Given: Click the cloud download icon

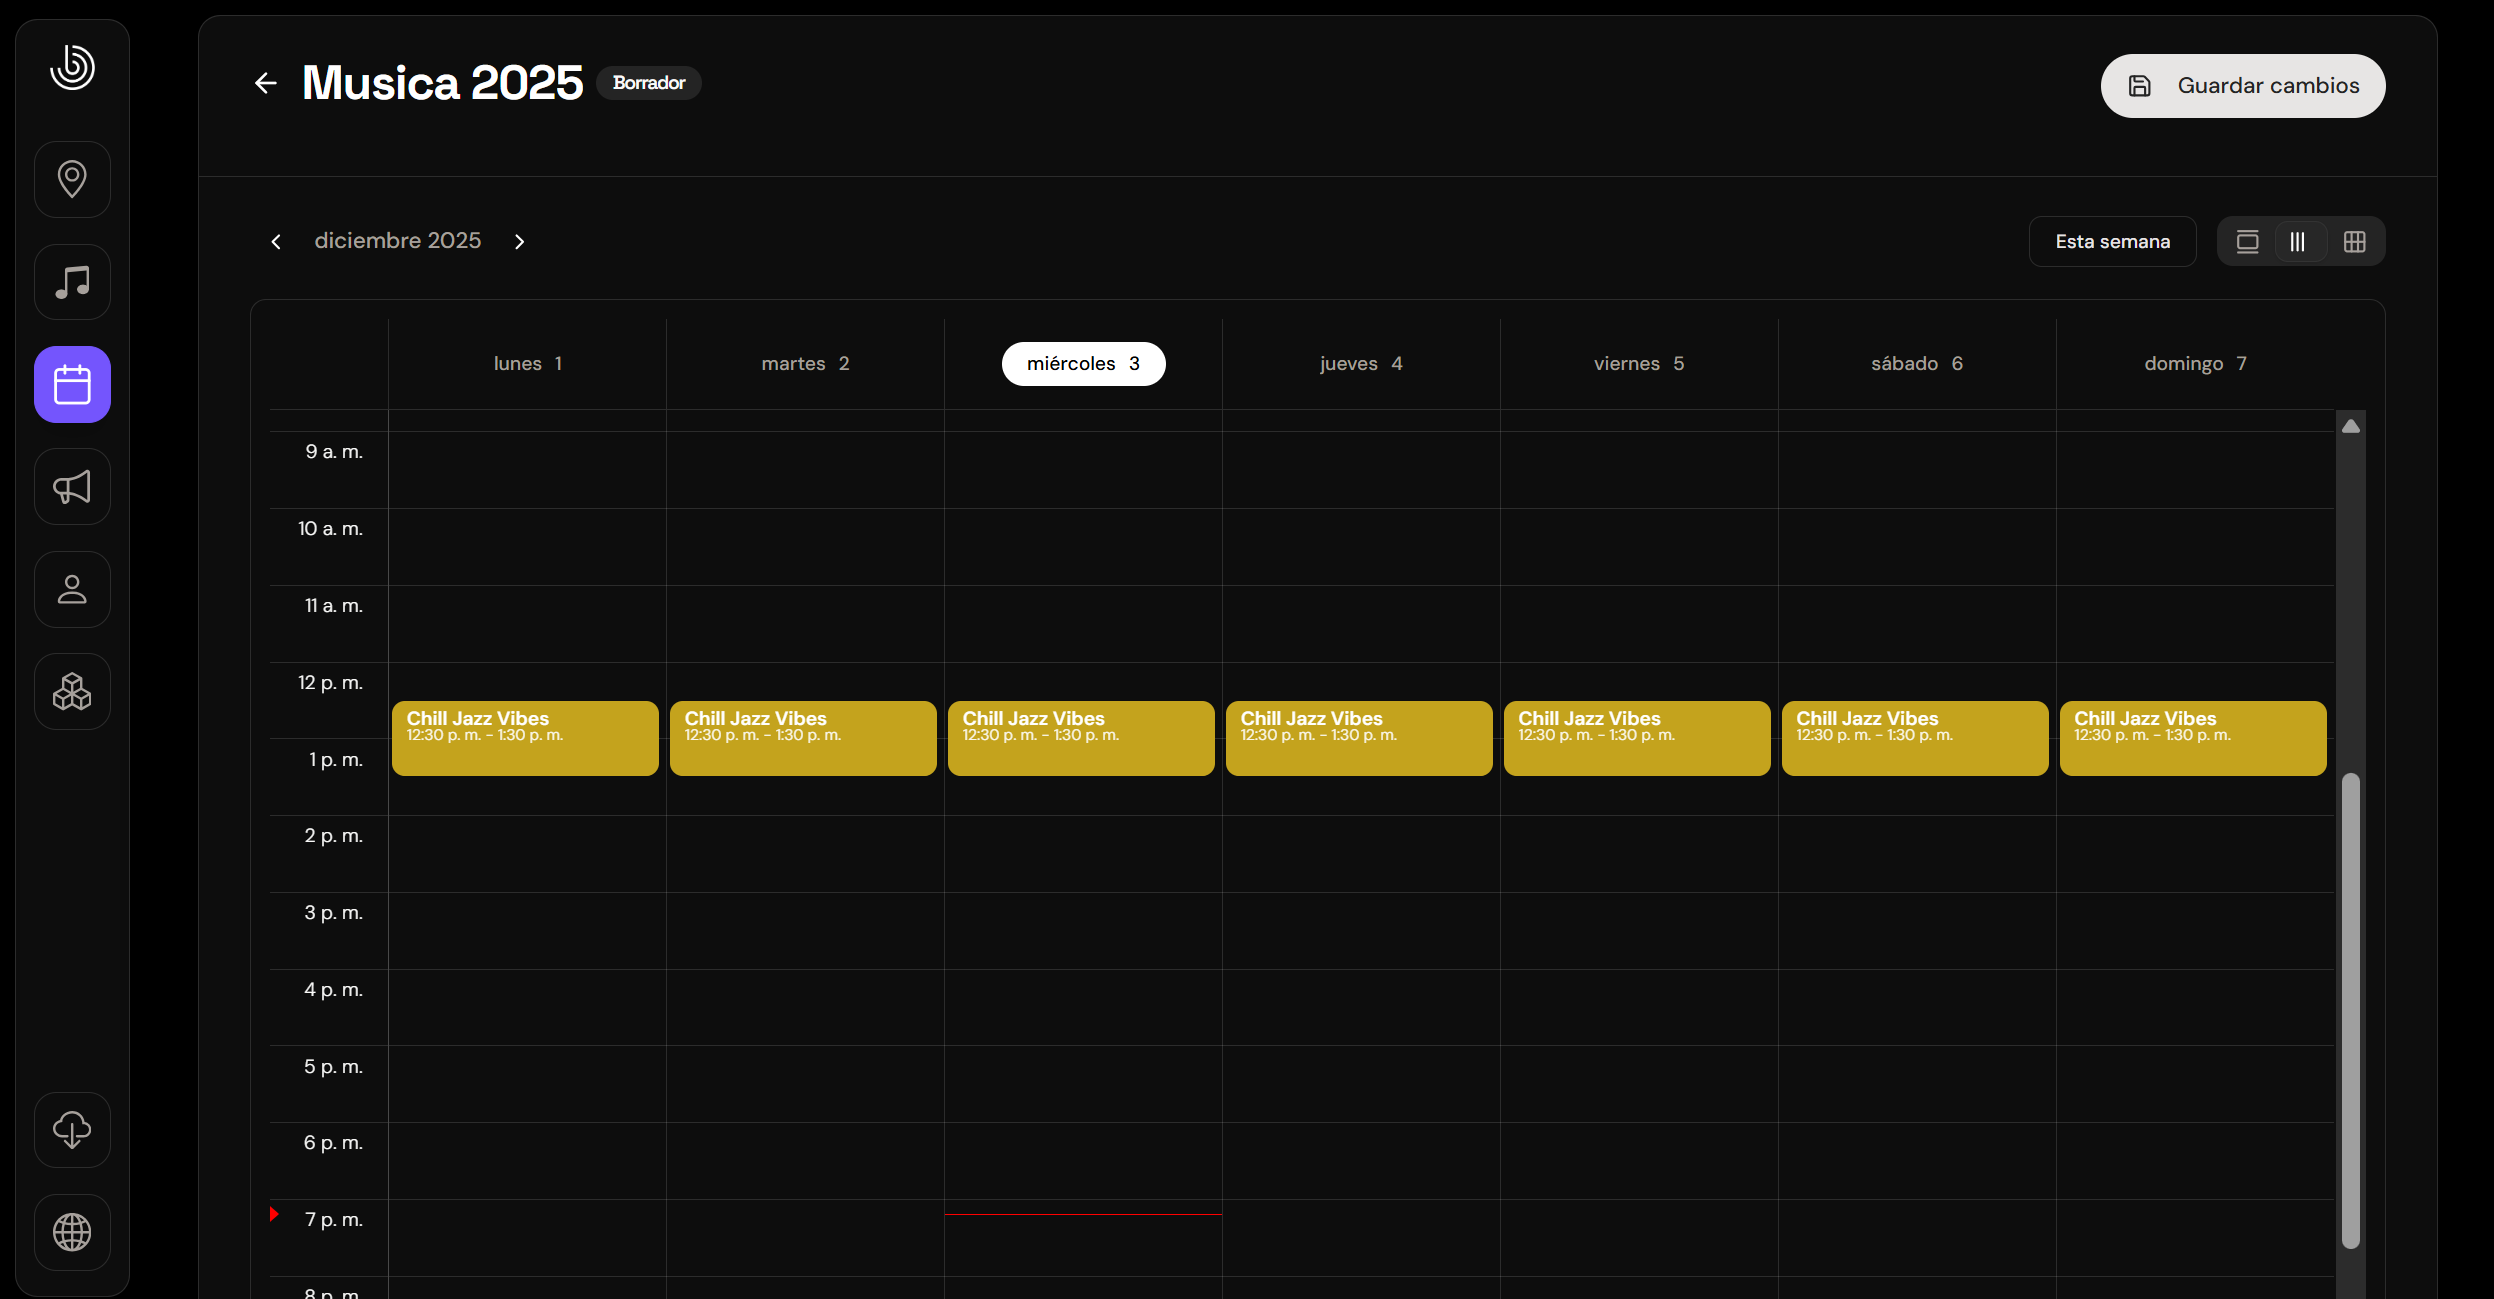Looking at the screenshot, I should coord(72,1130).
